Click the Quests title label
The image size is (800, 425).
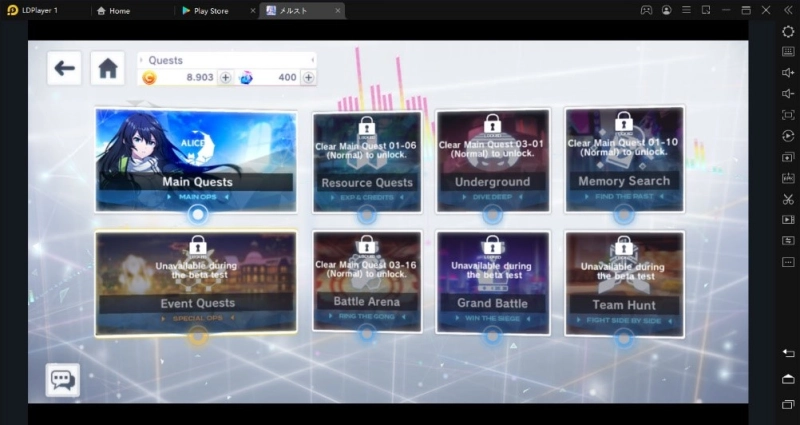[x=165, y=60]
